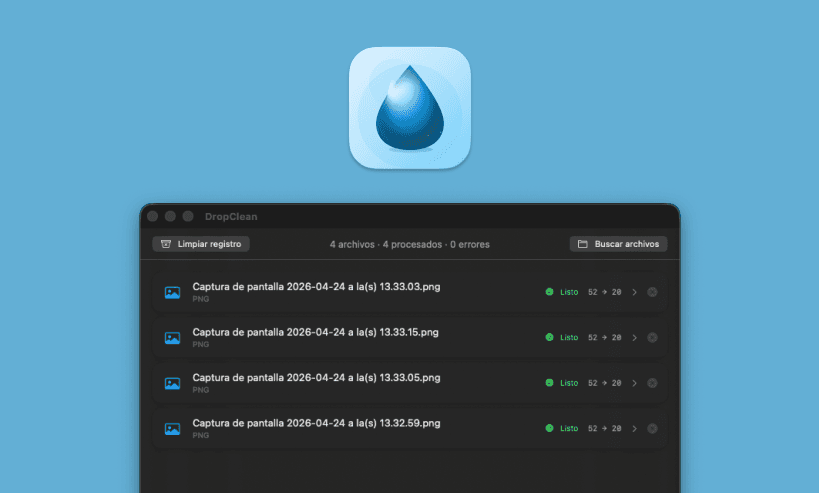Zoom the DropClean window
Screen dimensions: 819x493
pos(188,216)
